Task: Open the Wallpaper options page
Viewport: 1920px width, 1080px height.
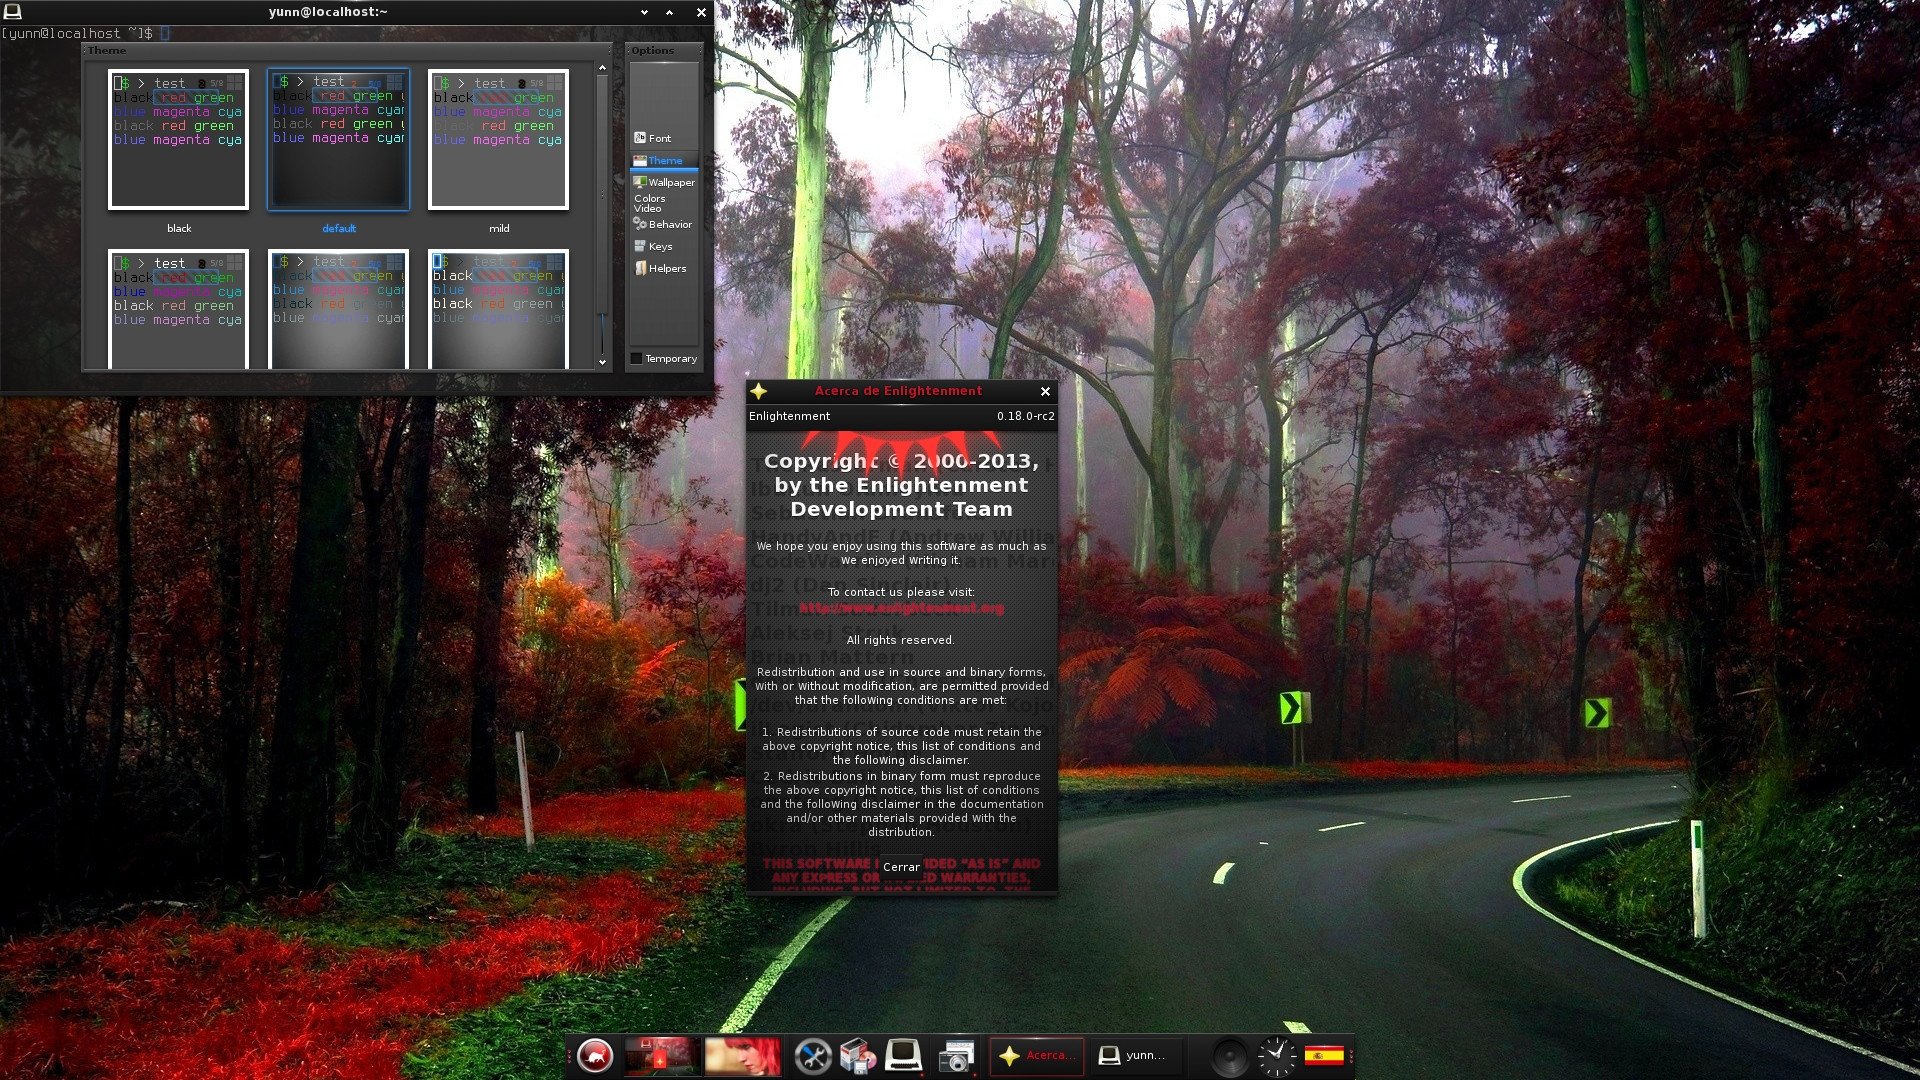Action: [x=664, y=182]
